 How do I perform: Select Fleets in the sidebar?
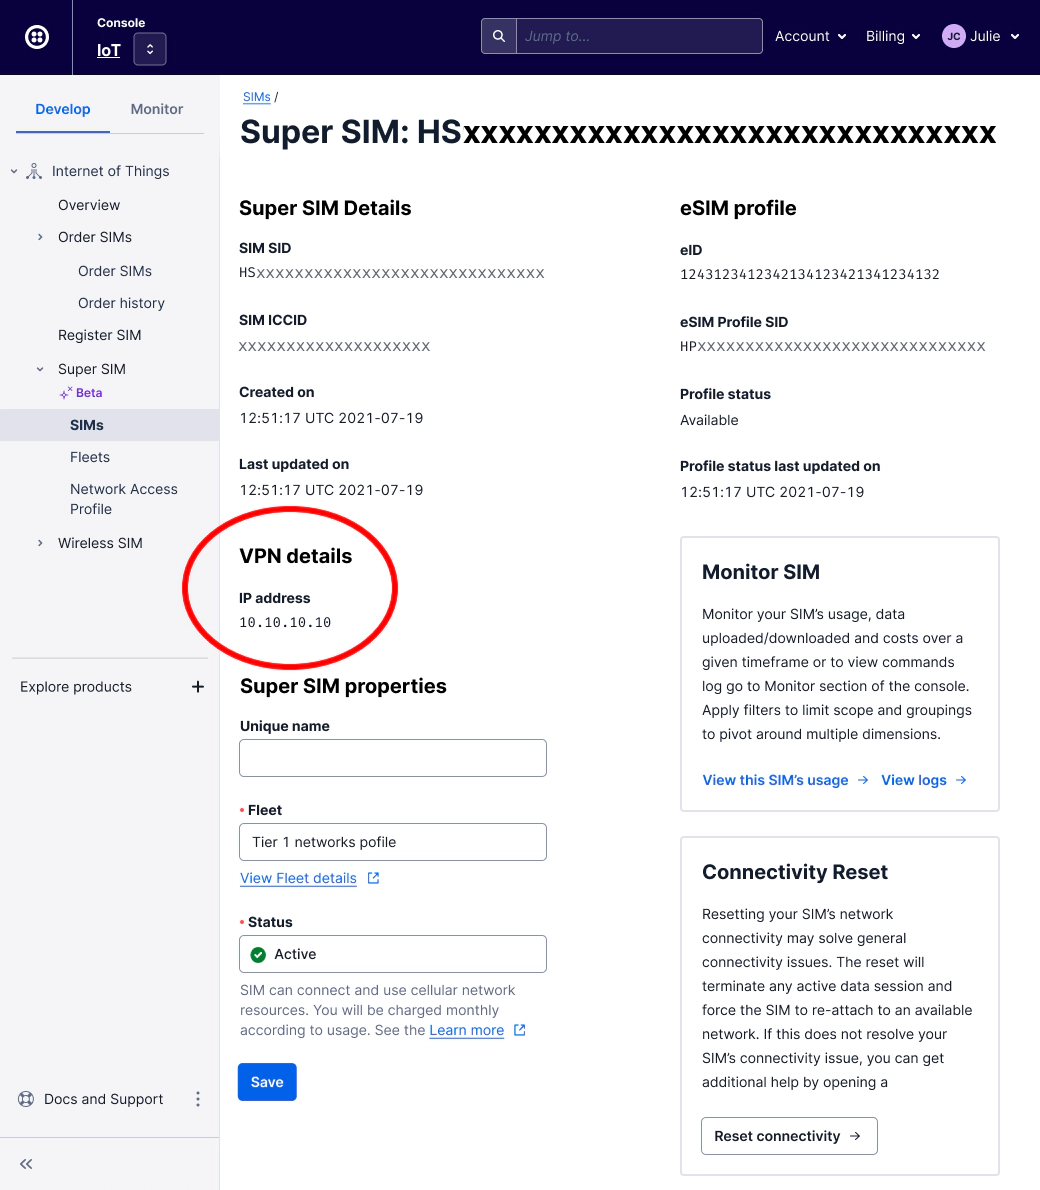coord(90,457)
